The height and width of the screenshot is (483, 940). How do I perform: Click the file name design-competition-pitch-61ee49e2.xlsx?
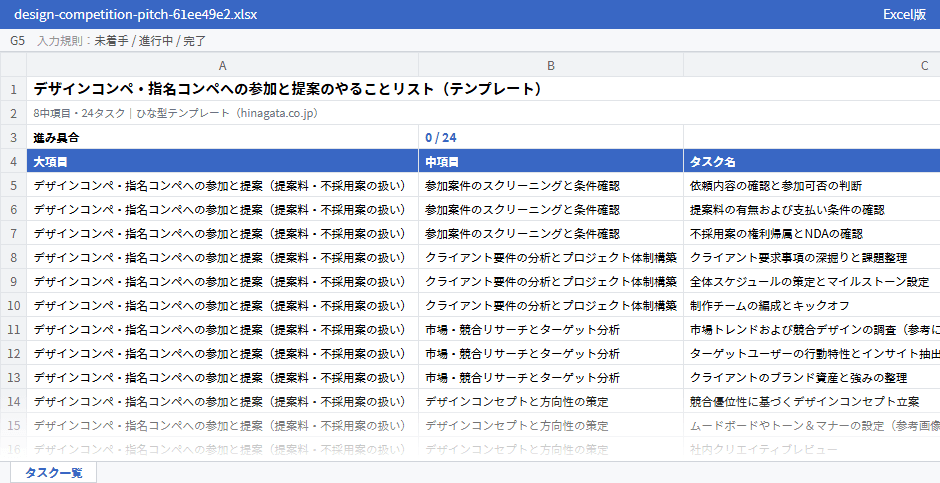(x=135, y=14)
